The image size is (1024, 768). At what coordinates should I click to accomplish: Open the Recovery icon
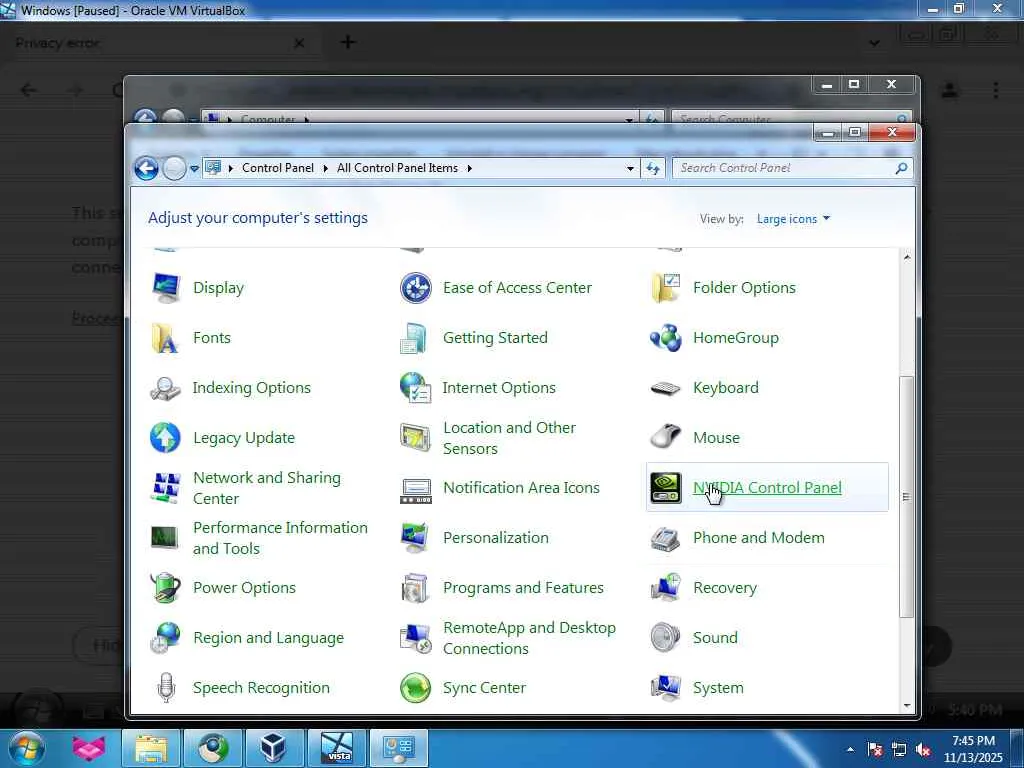click(x=665, y=588)
